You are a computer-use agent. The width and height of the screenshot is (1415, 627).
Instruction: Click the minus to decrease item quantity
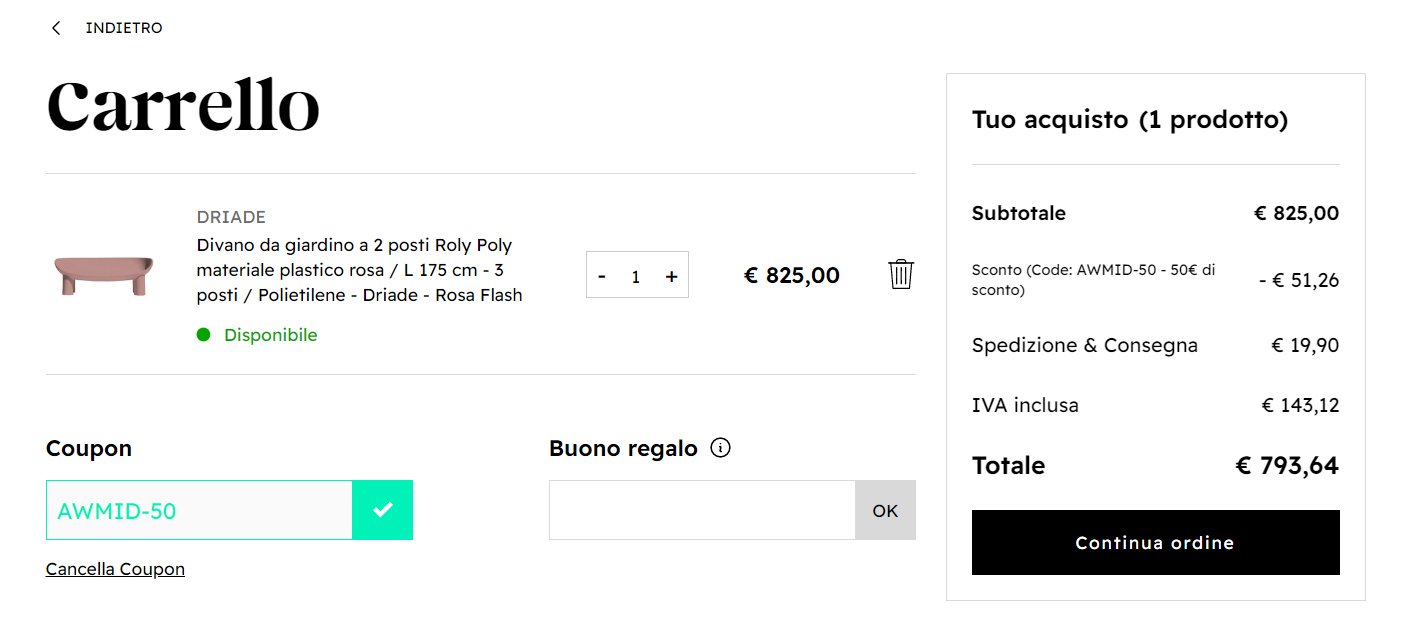604,275
